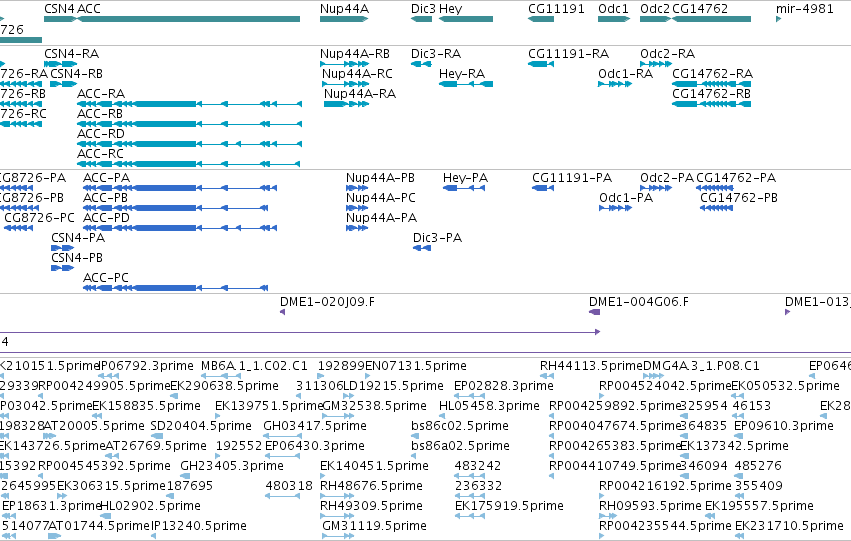Click the Nup44A-PC protein label

(x=381, y=198)
